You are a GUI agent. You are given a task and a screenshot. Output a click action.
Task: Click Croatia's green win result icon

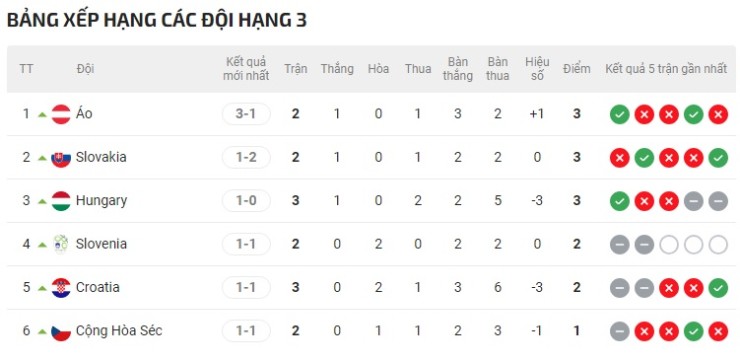(x=718, y=288)
